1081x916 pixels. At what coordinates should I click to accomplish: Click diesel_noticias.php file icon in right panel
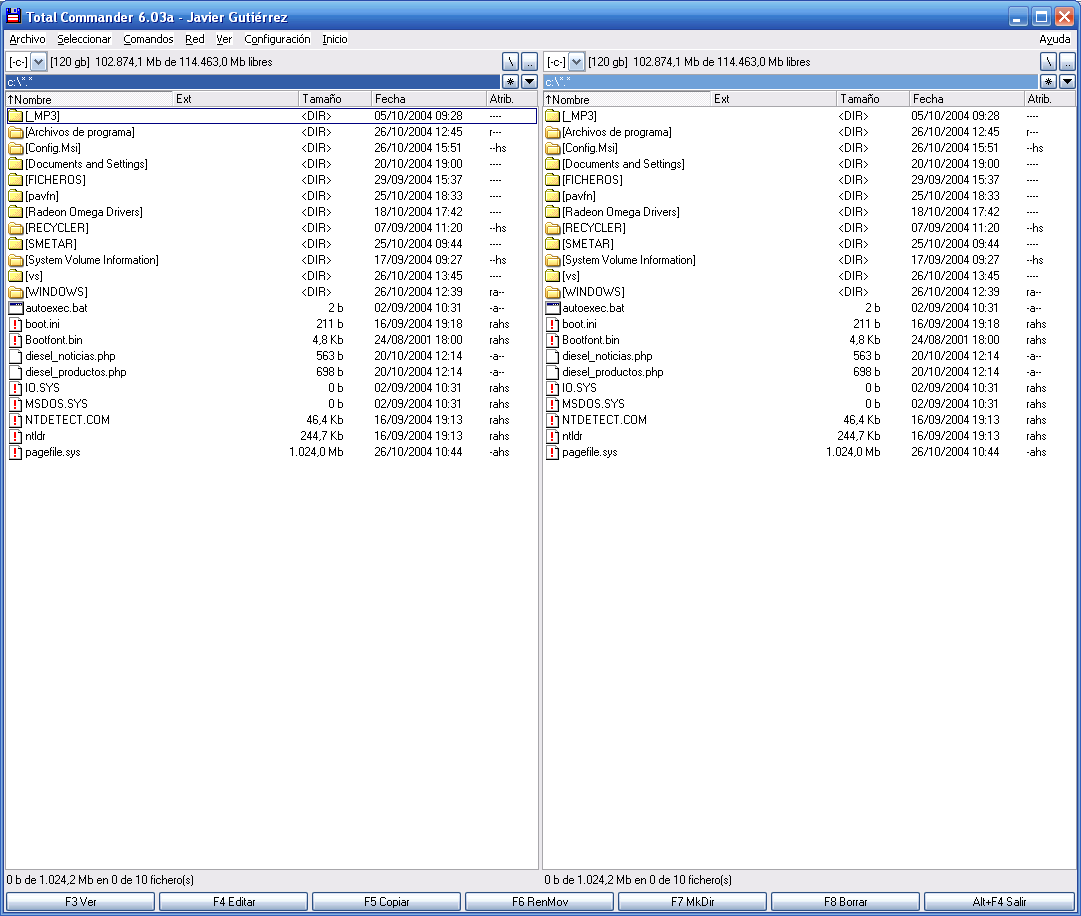553,356
